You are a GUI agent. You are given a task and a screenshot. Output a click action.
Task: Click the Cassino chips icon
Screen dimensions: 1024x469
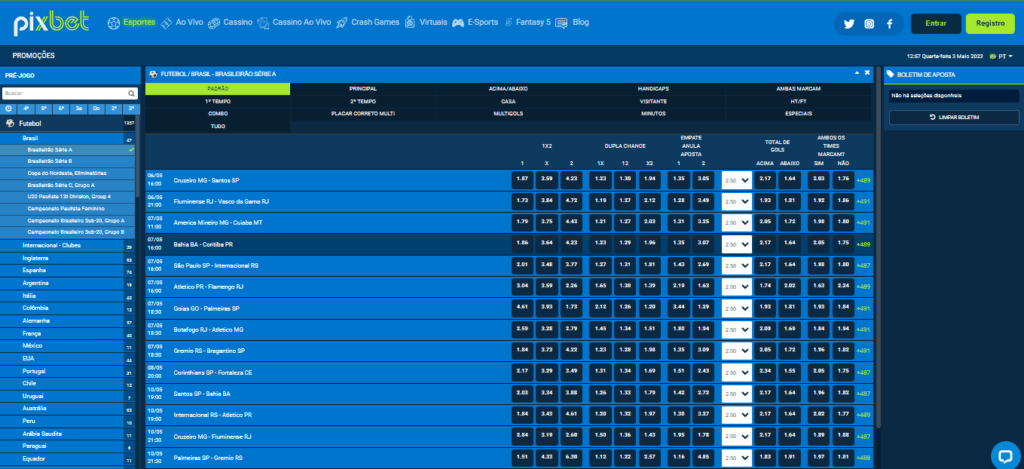pyautogui.click(x=214, y=23)
